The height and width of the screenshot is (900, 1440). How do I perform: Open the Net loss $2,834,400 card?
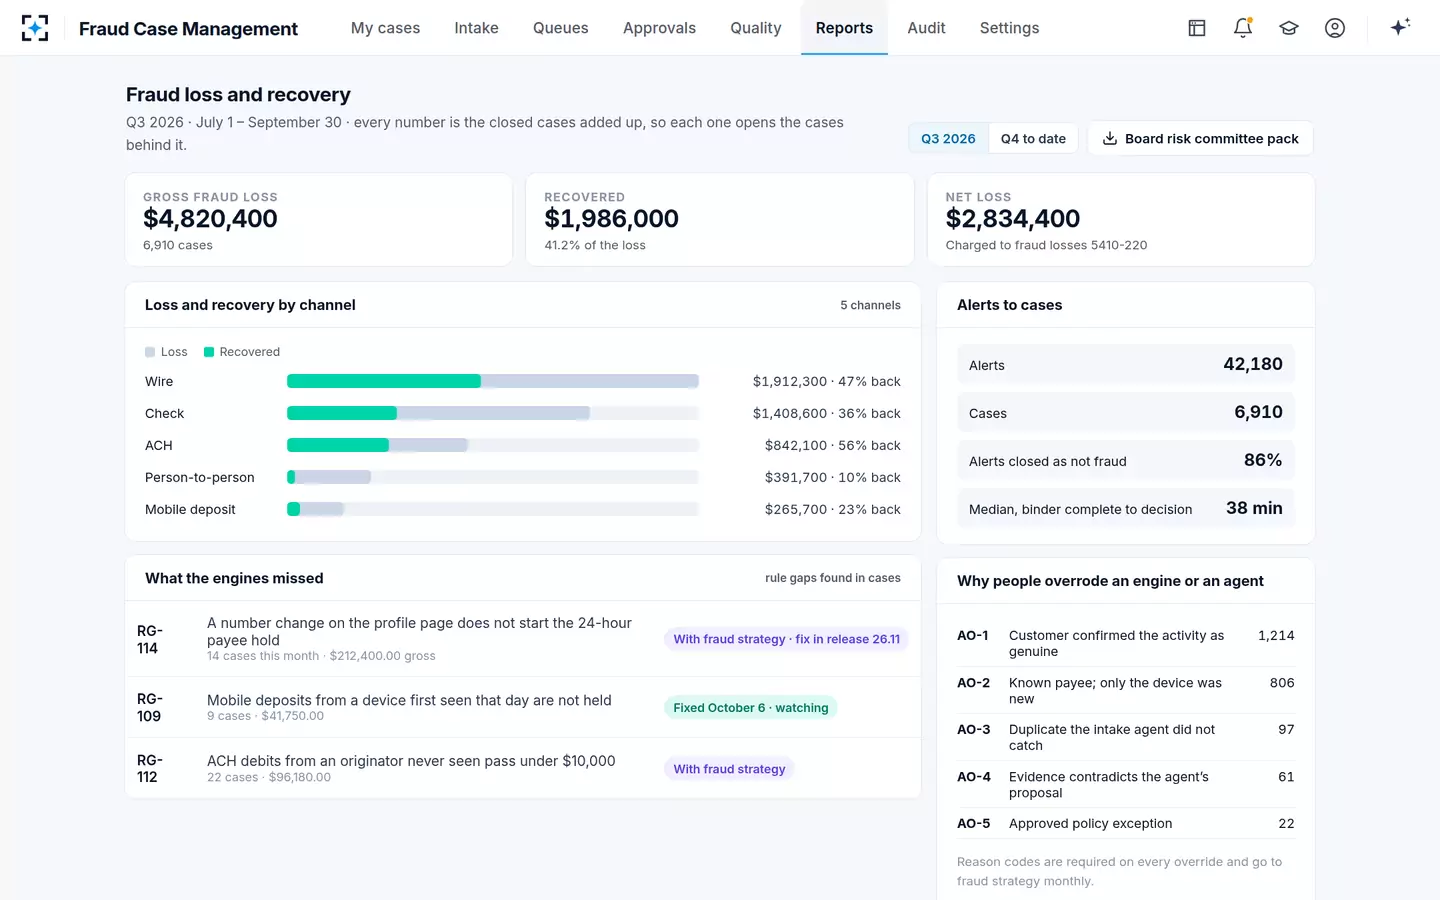tap(1121, 220)
